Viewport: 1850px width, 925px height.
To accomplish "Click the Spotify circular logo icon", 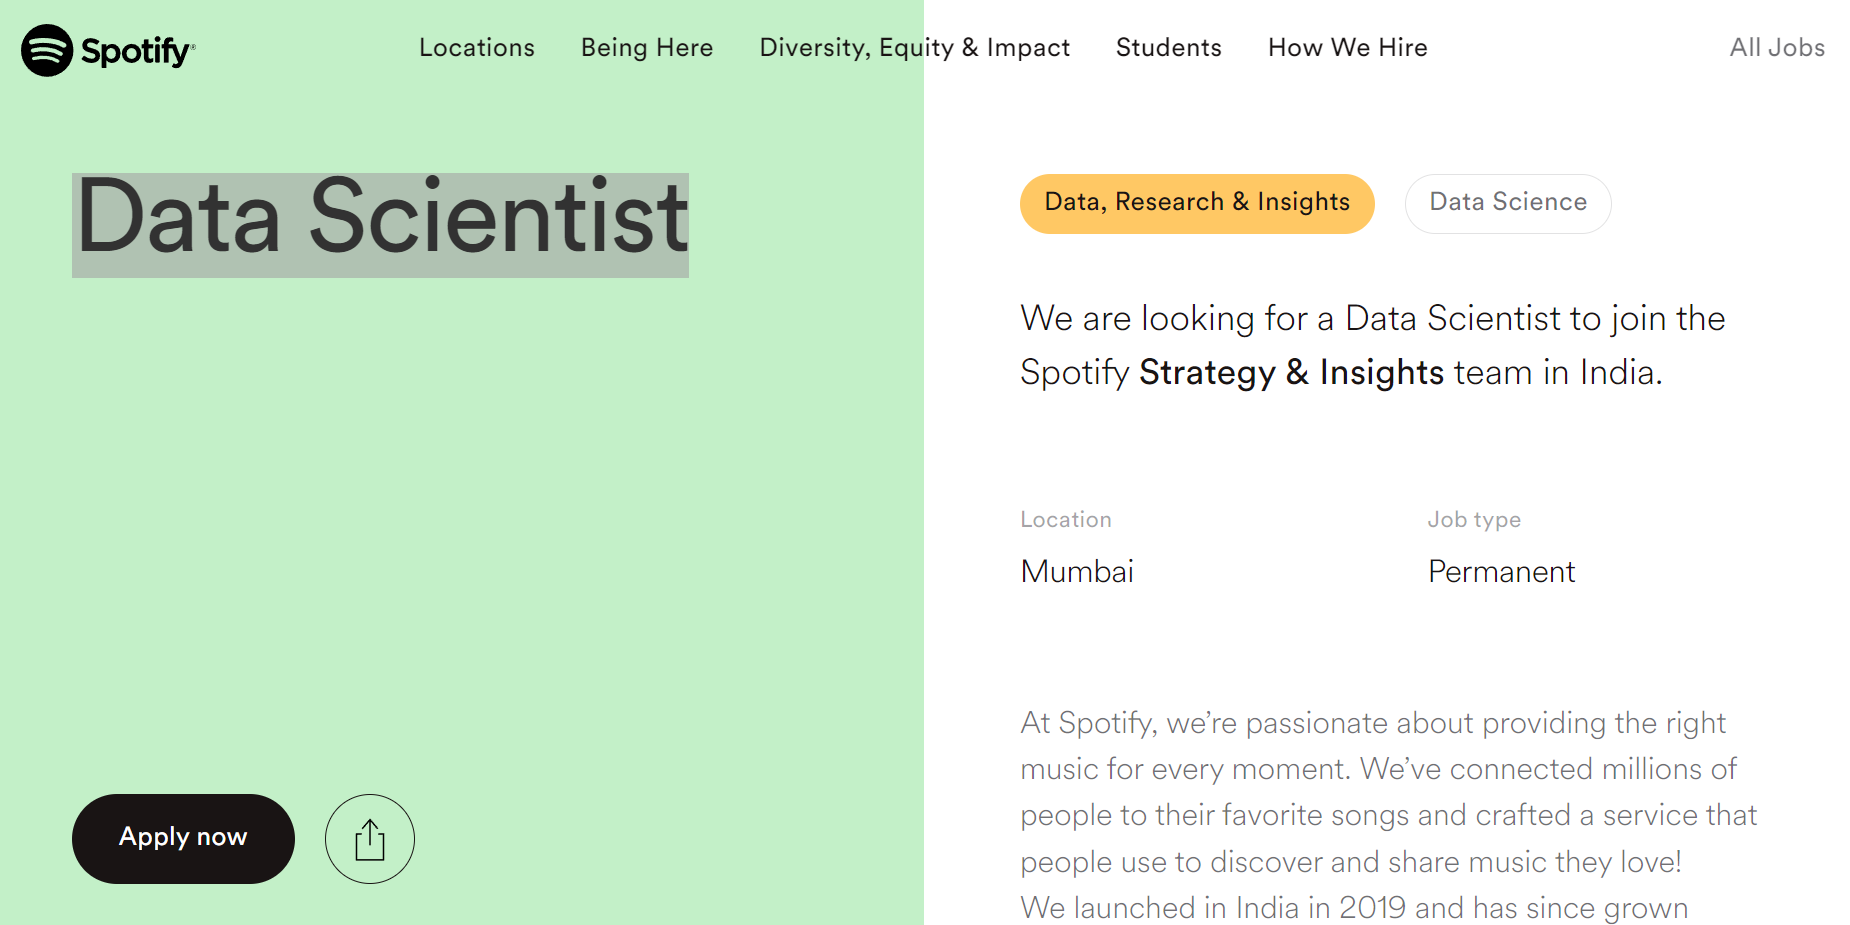I will click(x=47, y=50).
